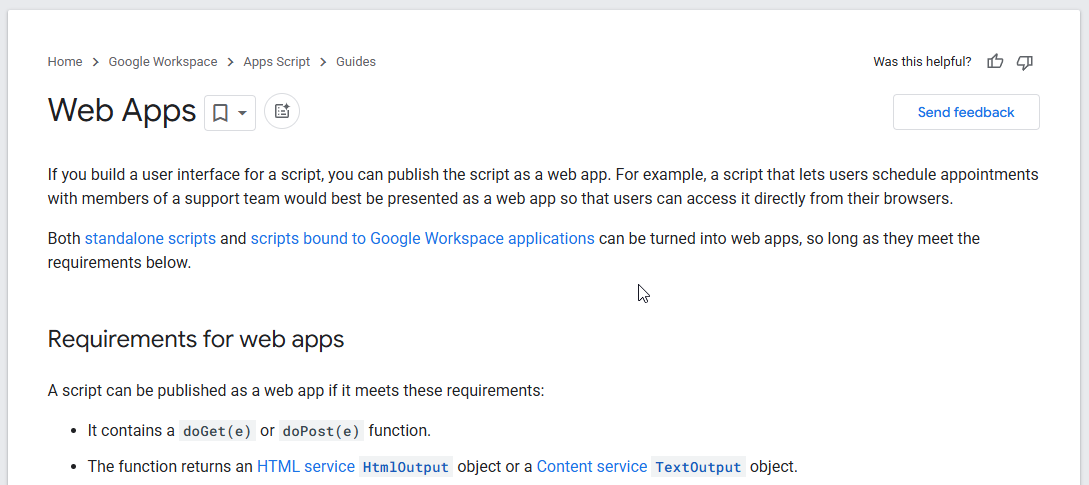Open the Content service link

[x=590, y=466]
